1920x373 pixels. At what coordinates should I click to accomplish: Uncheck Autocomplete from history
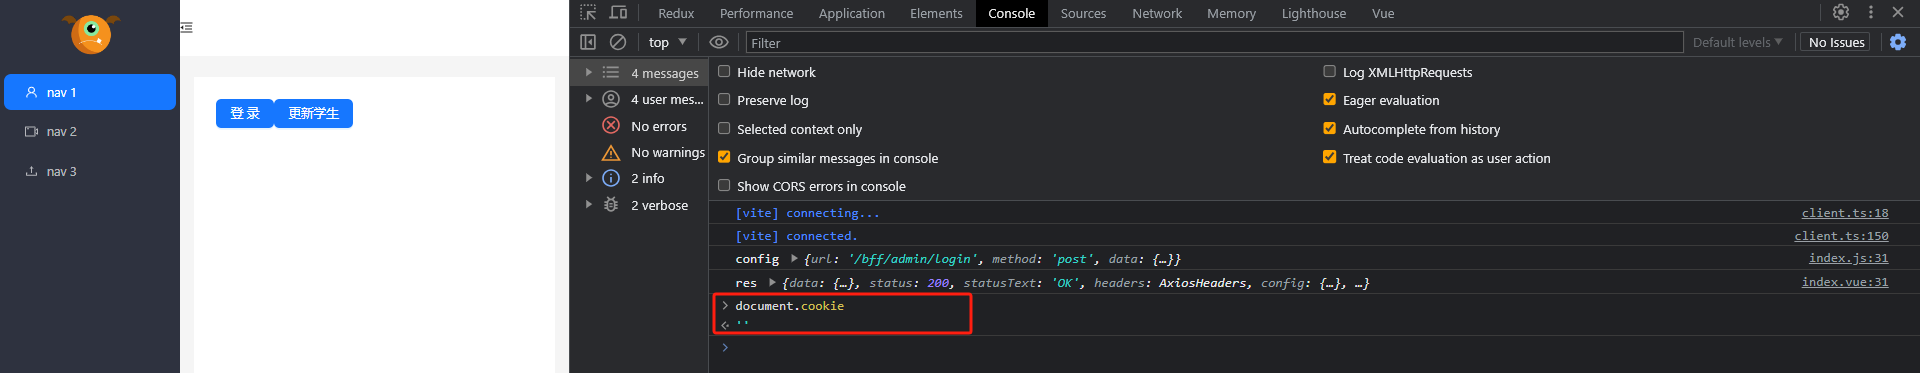(1329, 128)
